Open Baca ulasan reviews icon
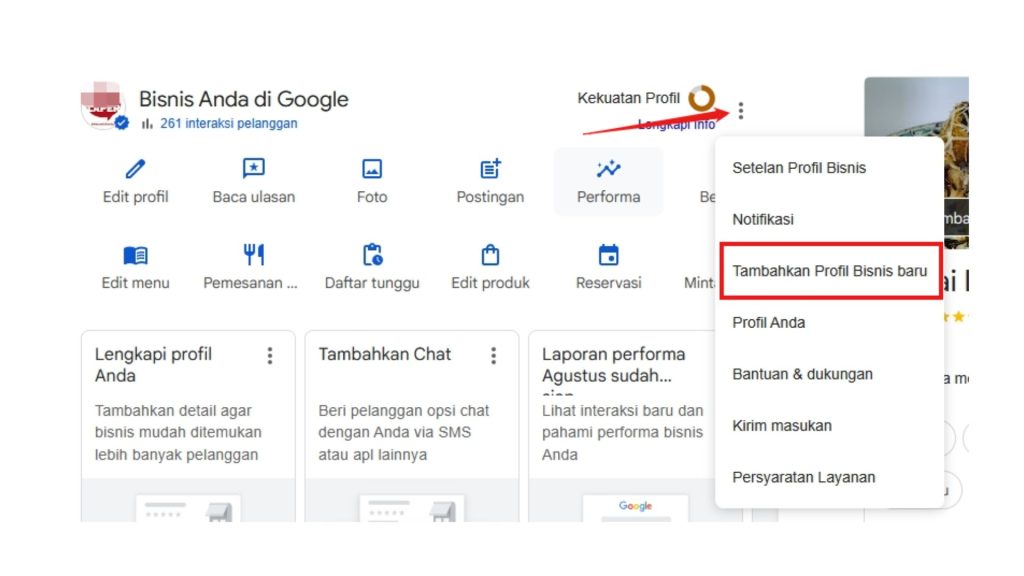This screenshot has width=1024, height=576. [x=254, y=169]
